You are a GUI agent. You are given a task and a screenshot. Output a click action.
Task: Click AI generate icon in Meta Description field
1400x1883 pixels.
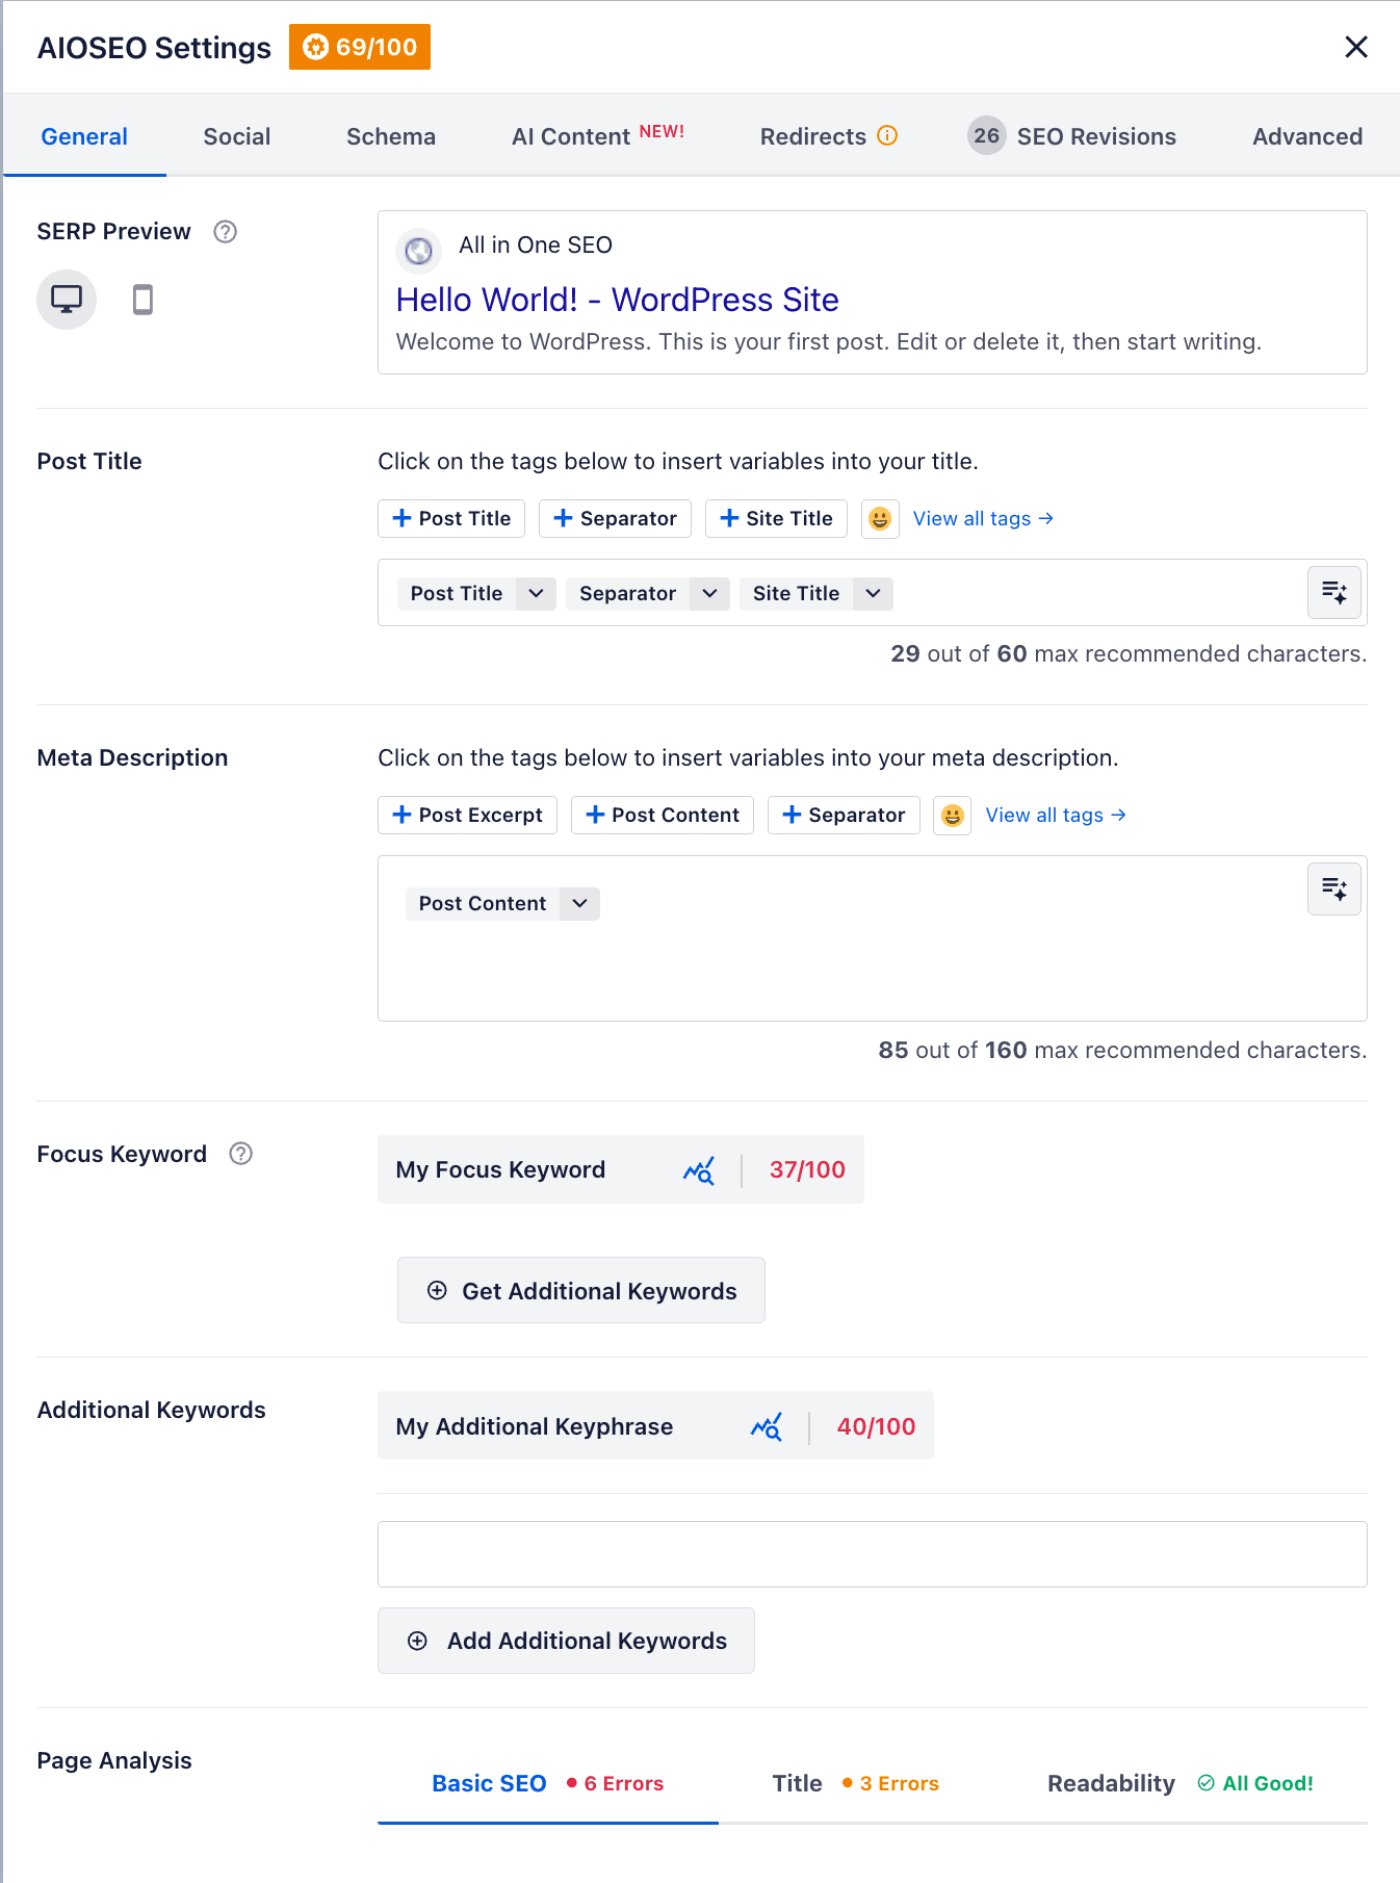click(x=1333, y=889)
